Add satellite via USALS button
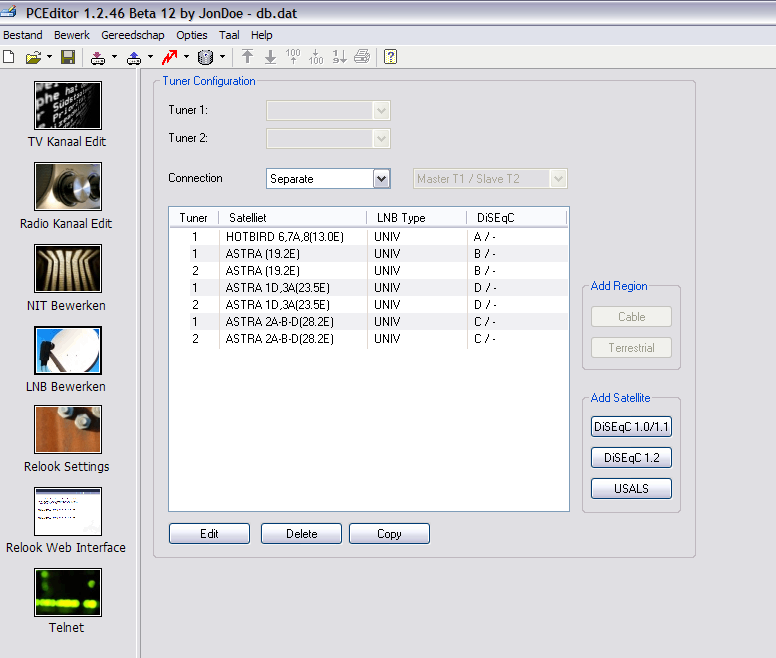This screenshot has width=776, height=658. point(631,489)
